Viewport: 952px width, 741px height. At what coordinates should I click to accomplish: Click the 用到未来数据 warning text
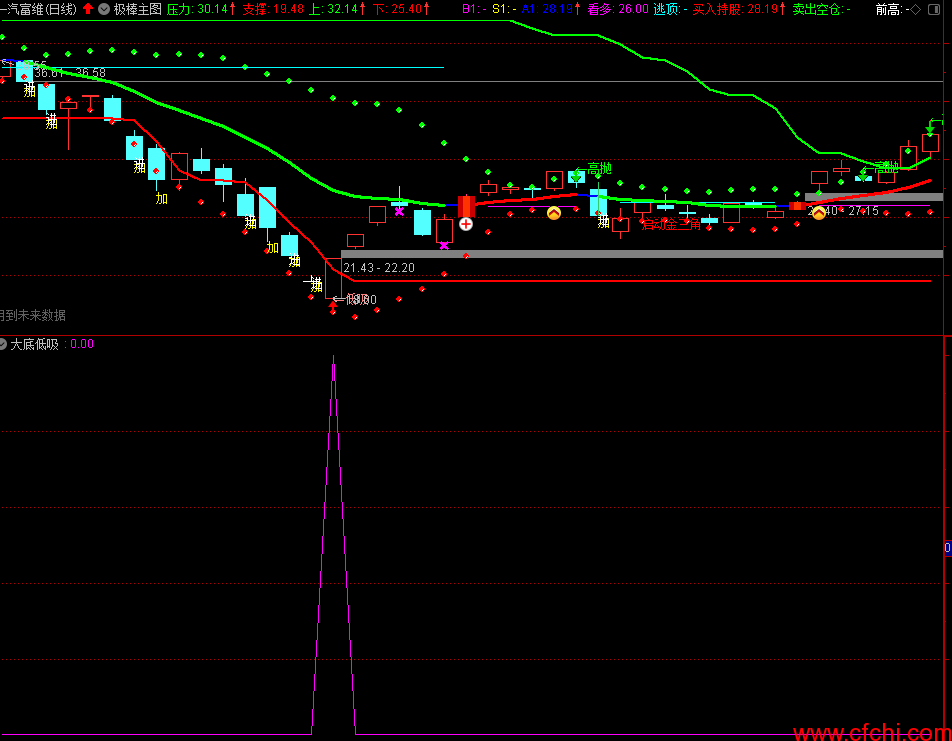pyautogui.click(x=32, y=315)
